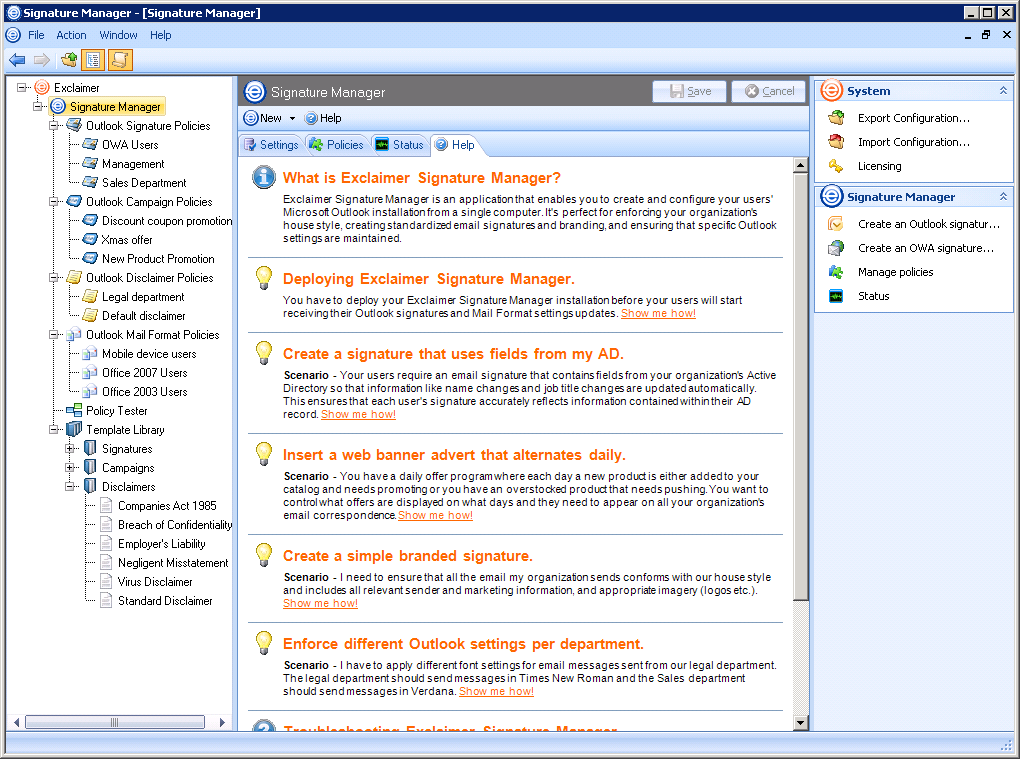Image resolution: width=1020 pixels, height=759 pixels.
Task: Select the Office 2007 Users policy
Action: coord(144,373)
